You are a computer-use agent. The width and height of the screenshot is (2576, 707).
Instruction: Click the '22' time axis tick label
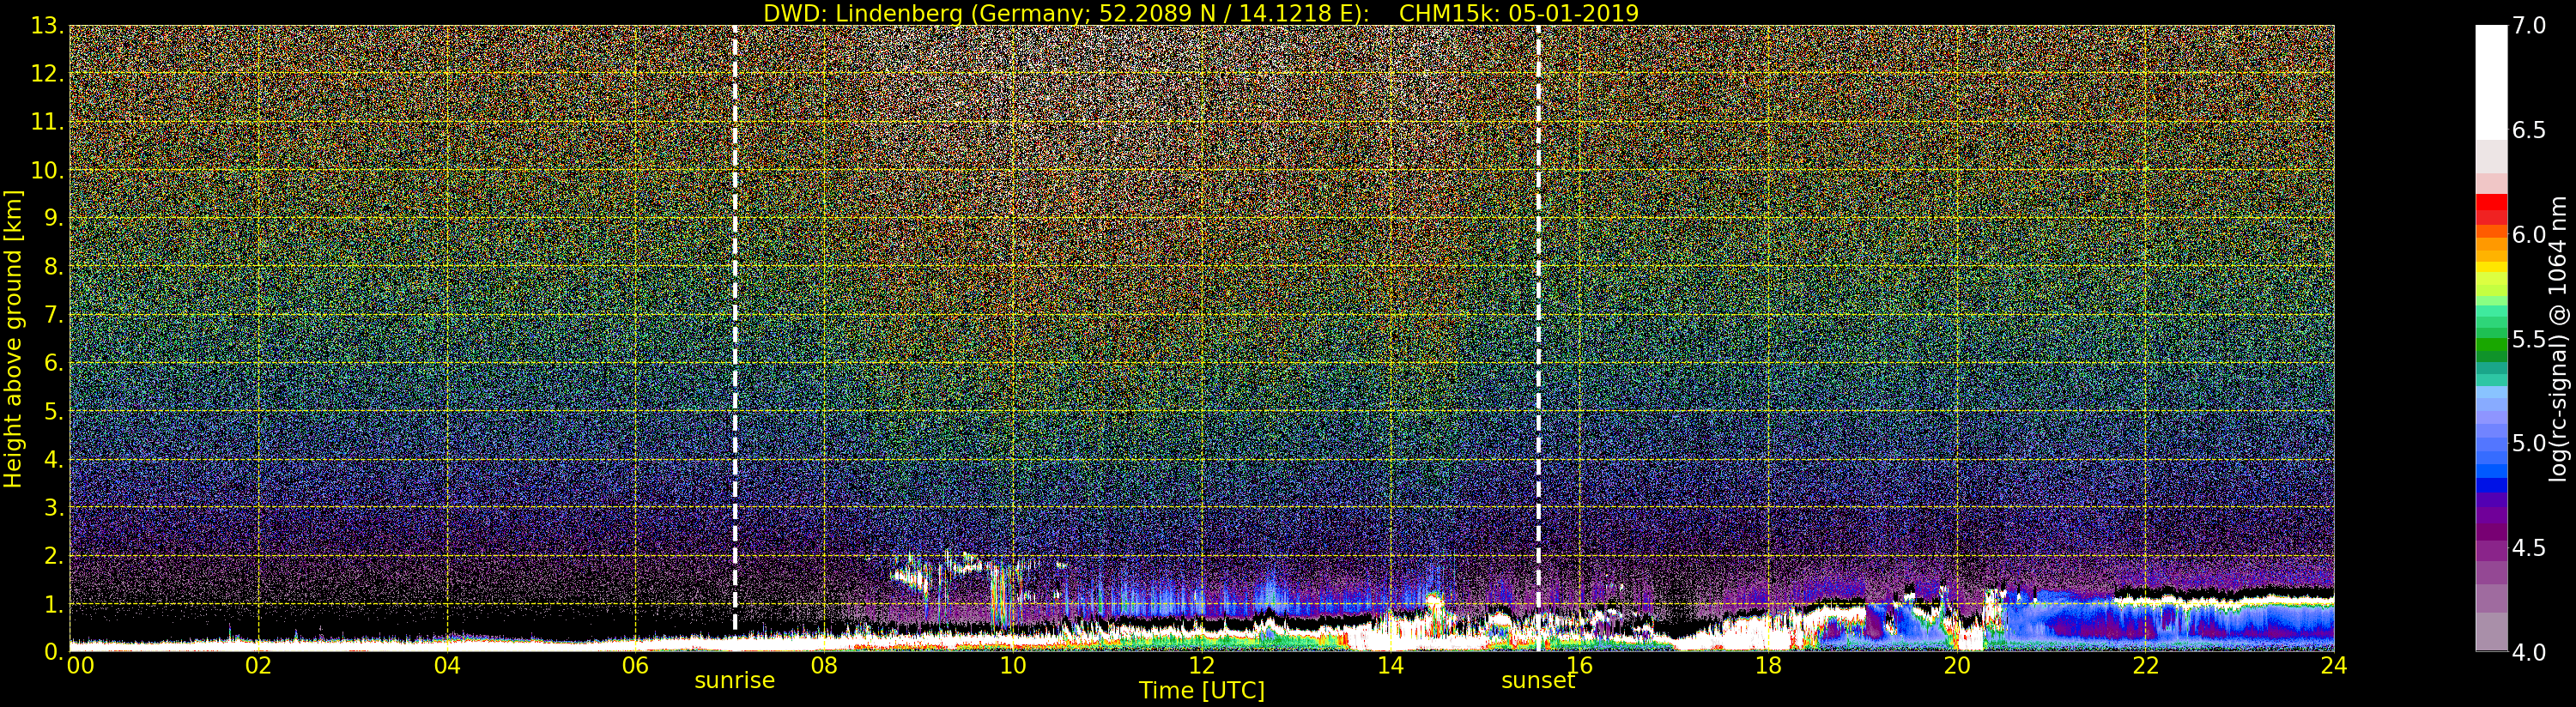pyautogui.click(x=2145, y=666)
